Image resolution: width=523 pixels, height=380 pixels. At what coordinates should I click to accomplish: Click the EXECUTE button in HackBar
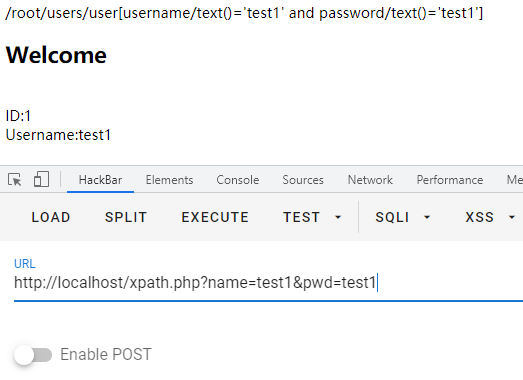click(x=215, y=217)
